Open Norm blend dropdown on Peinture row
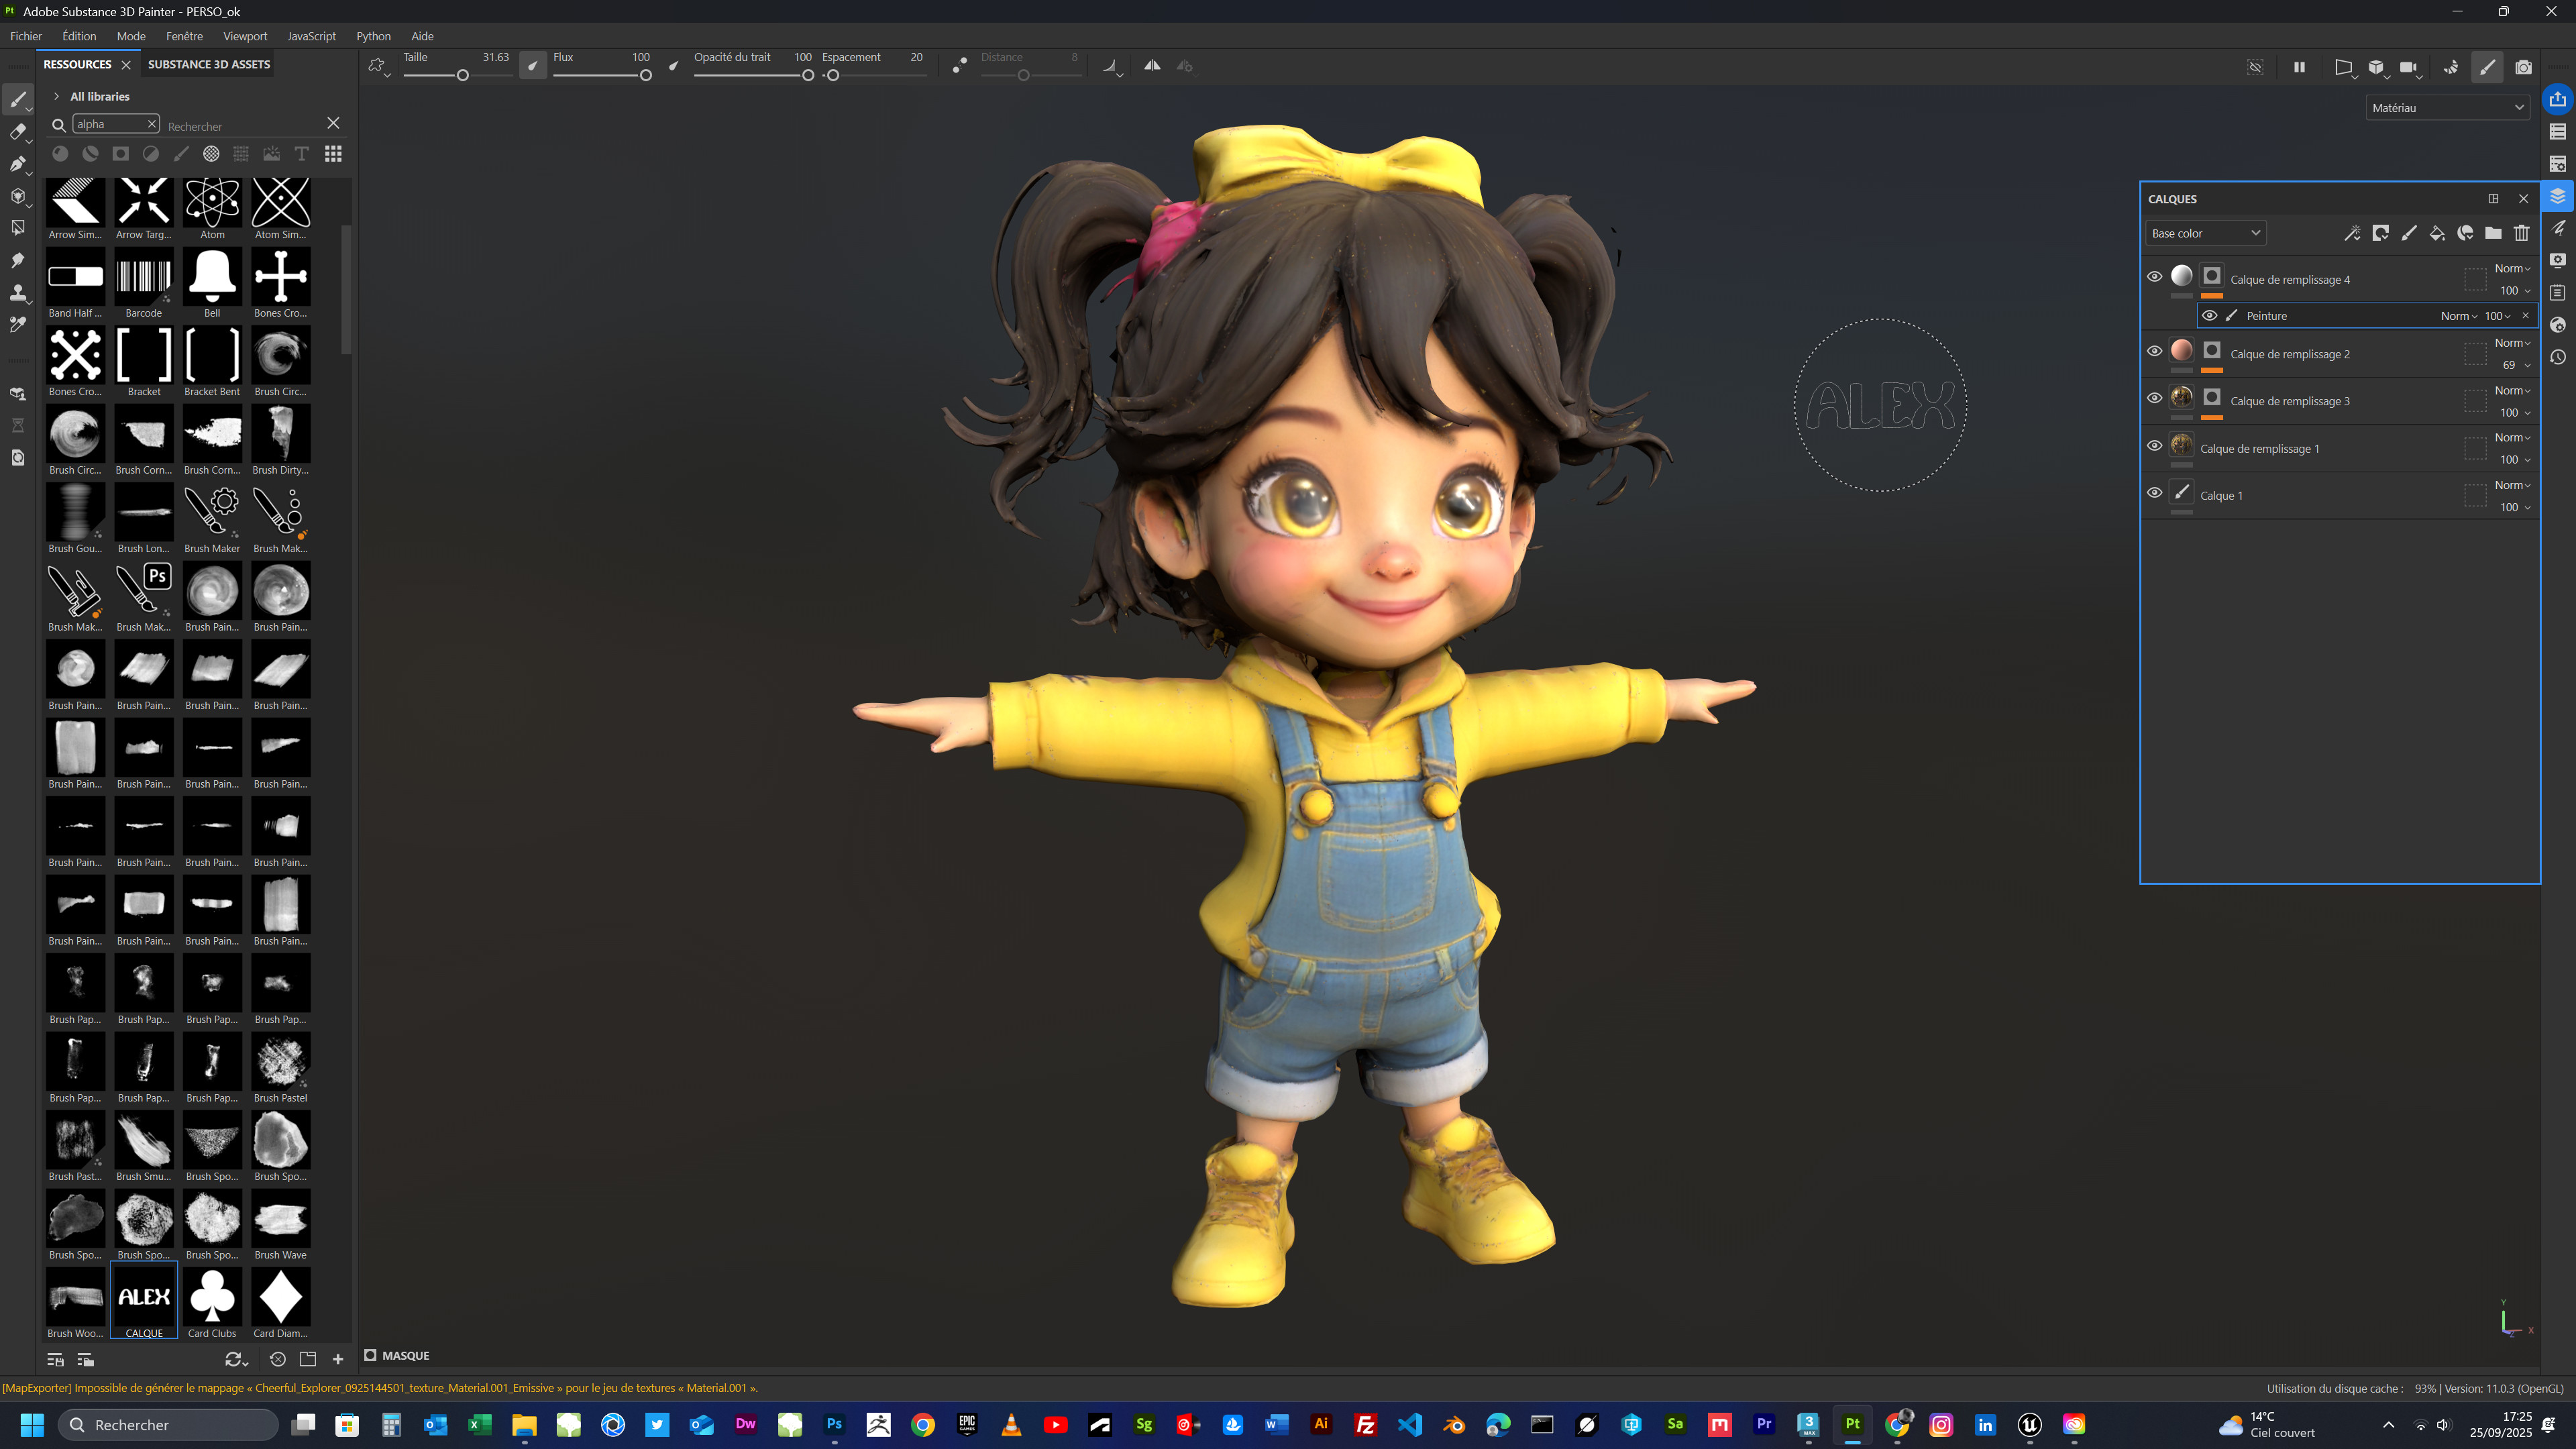This screenshot has height=1449, width=2576. coord(2458,316)
